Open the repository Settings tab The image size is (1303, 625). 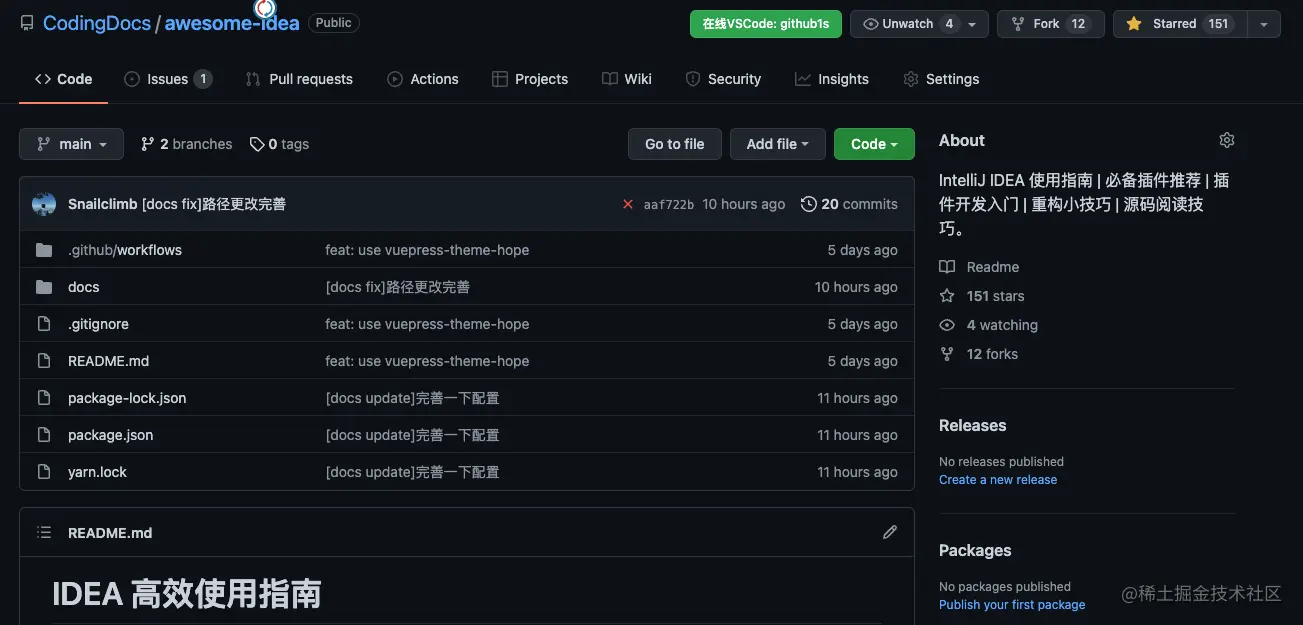coord(941,79)
